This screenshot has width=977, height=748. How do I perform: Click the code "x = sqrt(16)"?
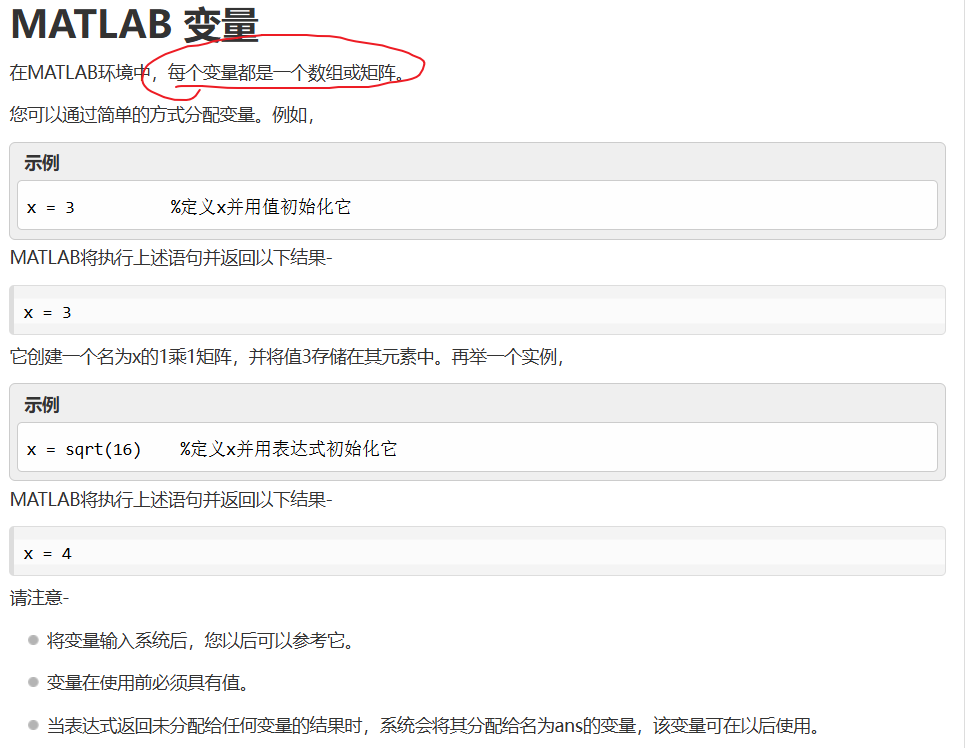(84, 449)
